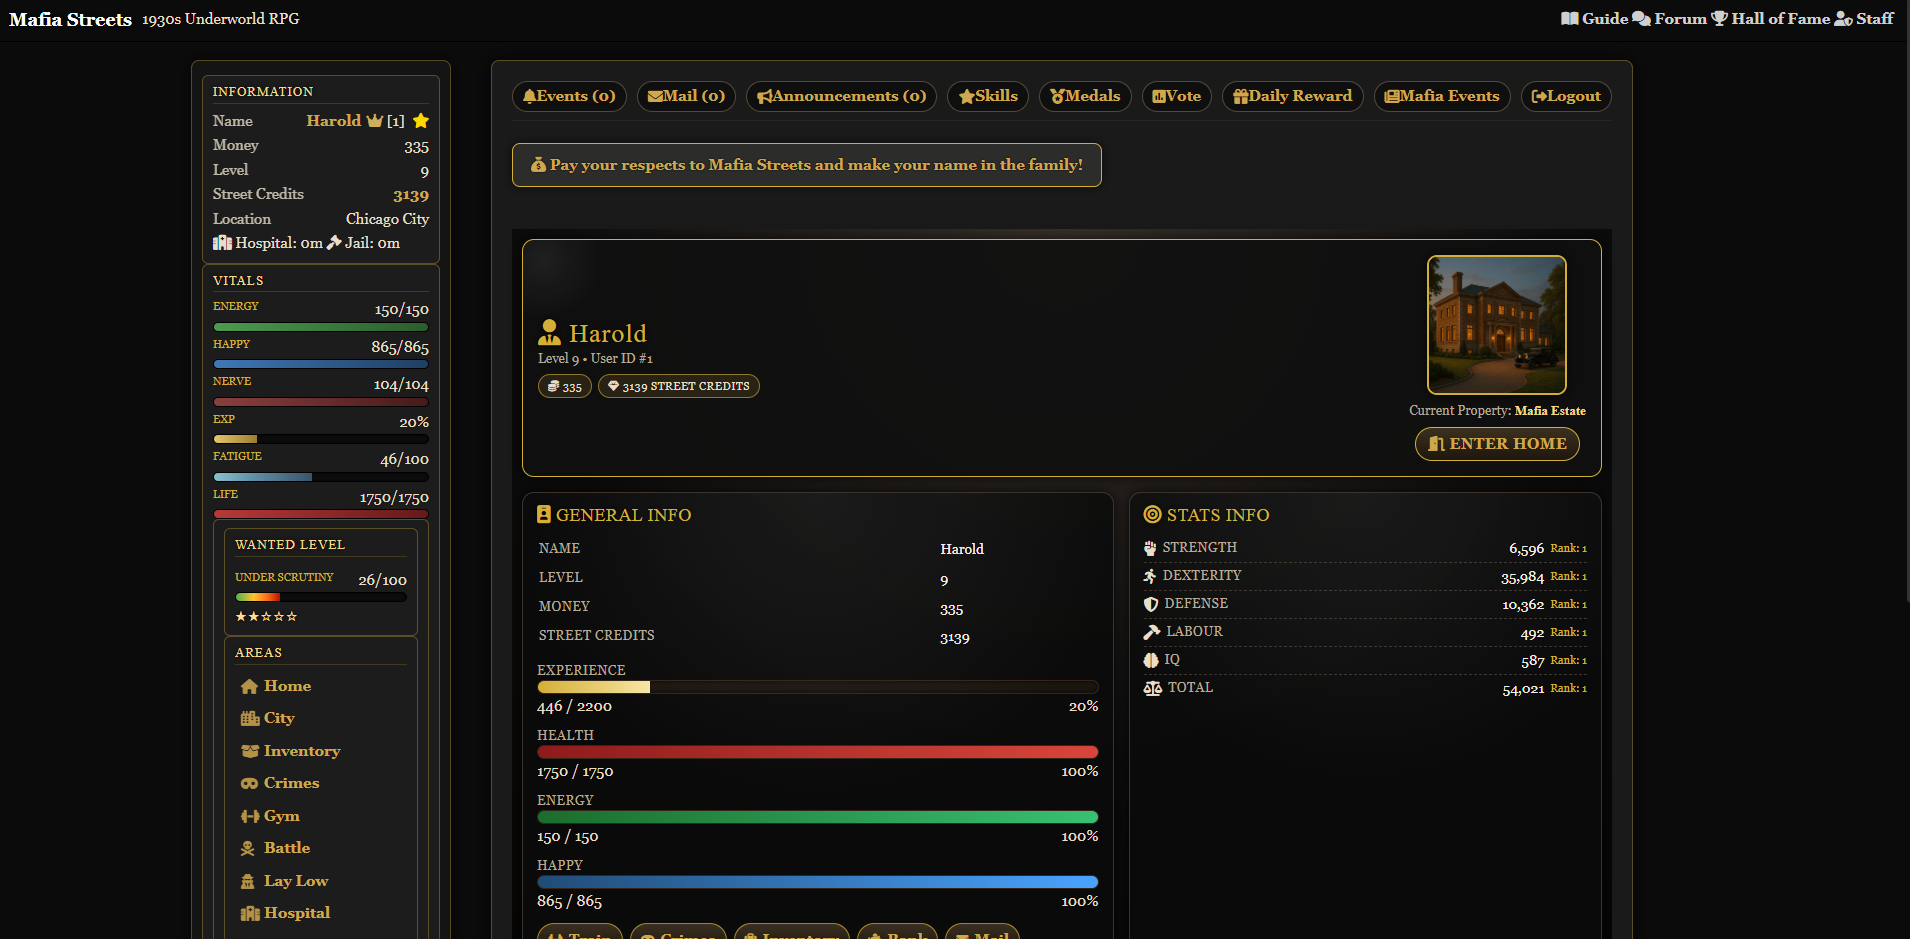Click the Hospital building icon in Areas

(x=249, y=914)
